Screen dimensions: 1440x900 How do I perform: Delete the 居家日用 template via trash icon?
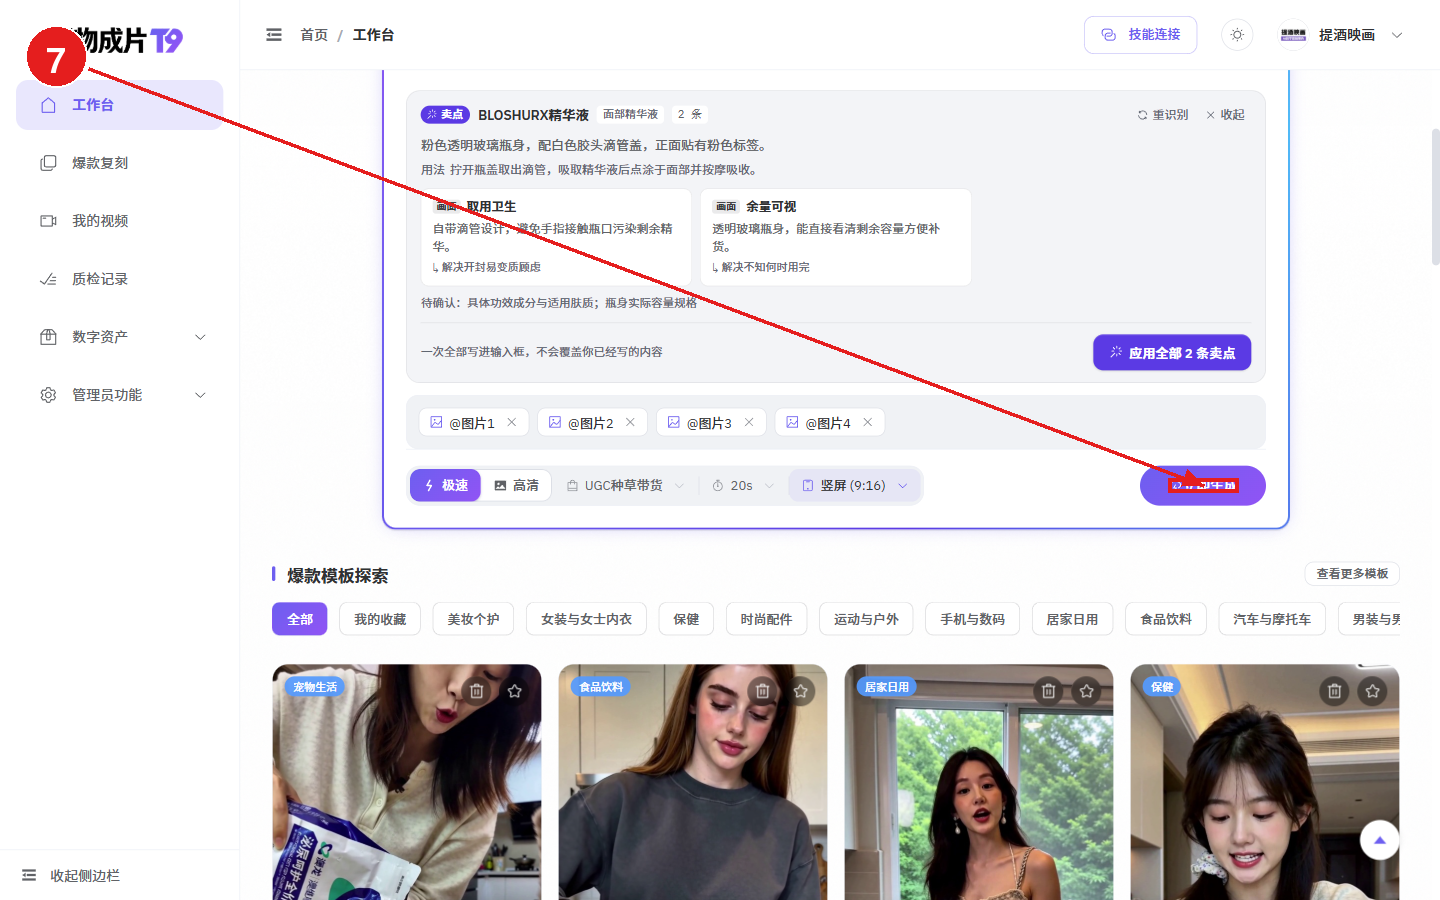pyautogui.click(x=1049, y=691)
